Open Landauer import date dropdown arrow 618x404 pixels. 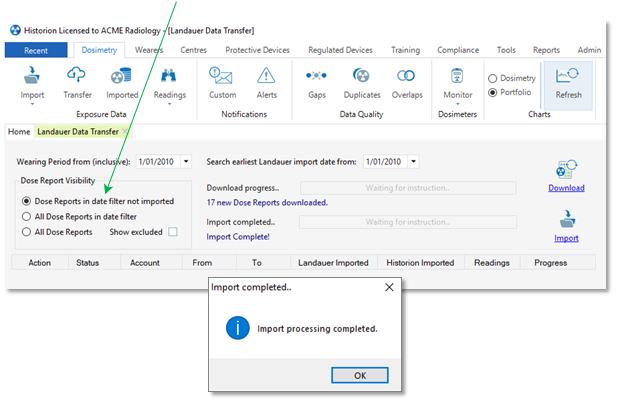pyautogui.click(x=413, y=162)
